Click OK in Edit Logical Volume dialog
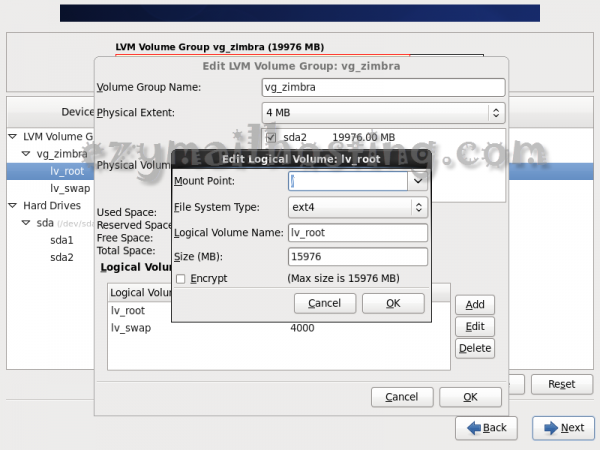This screenshot has width=600, height=450. [393, 303]
